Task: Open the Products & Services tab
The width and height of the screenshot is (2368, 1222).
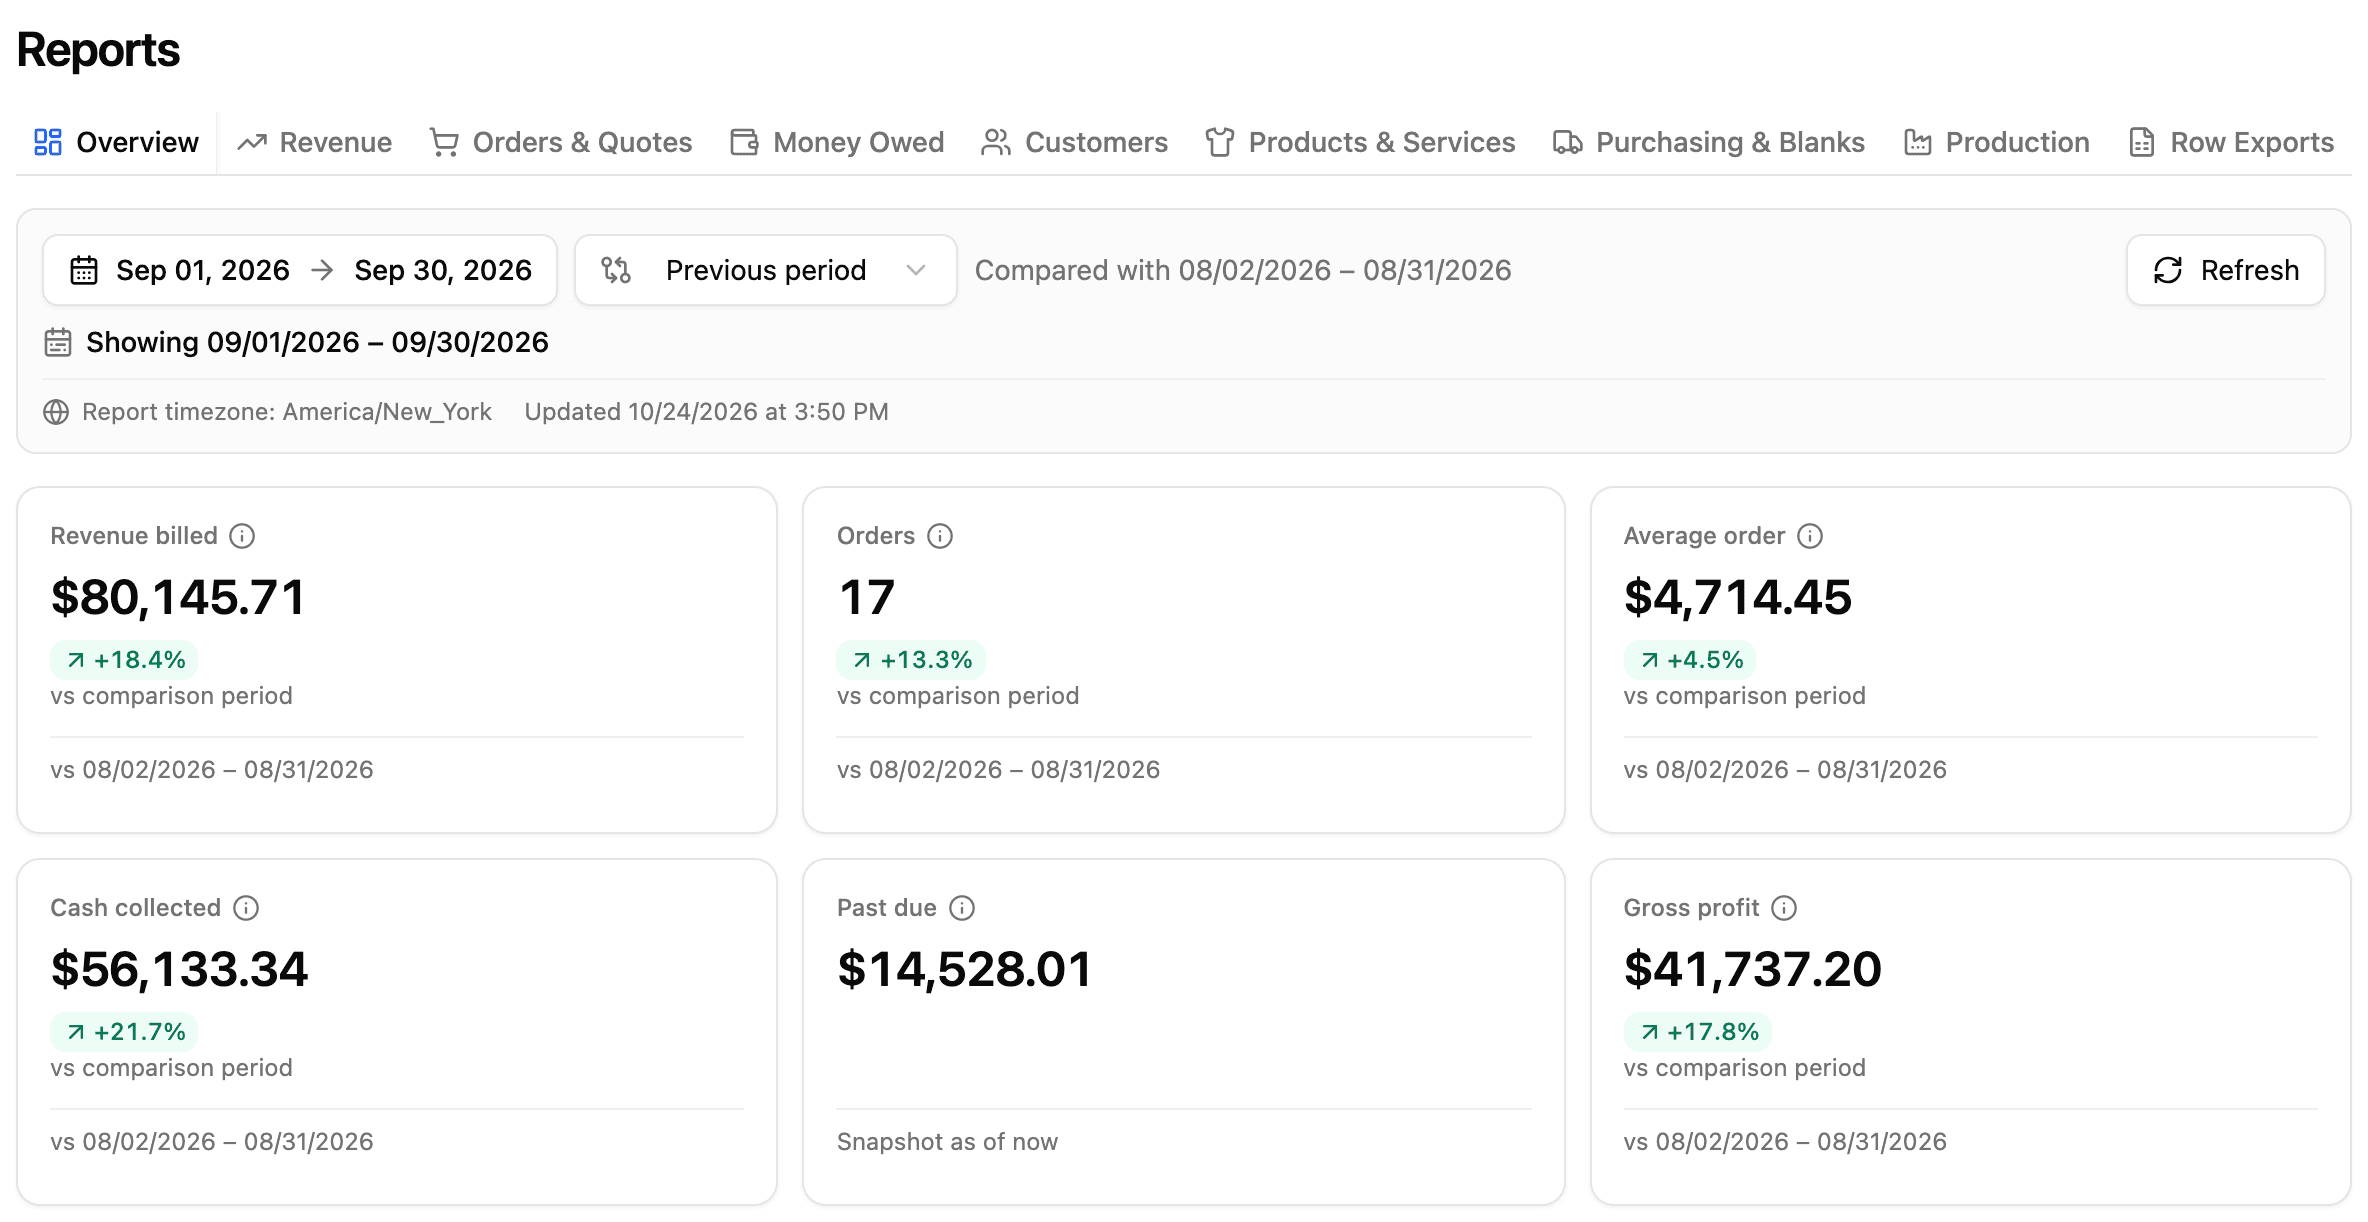Action: click(1360, 142)
